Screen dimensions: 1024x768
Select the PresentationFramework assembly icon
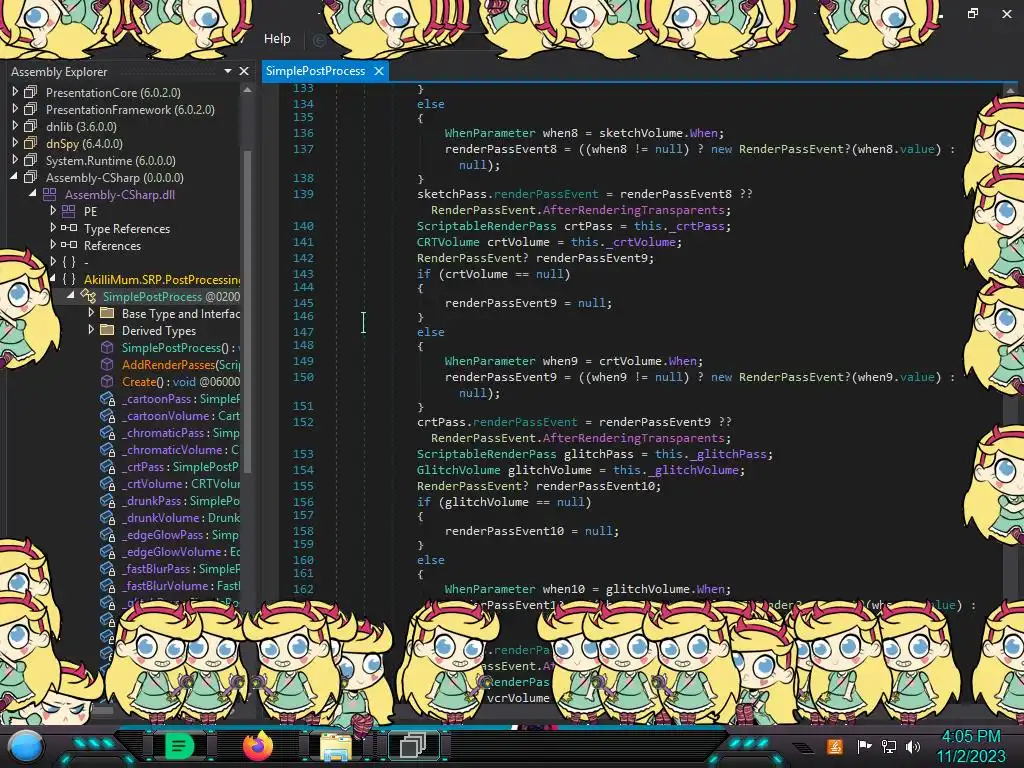[x=31, y=109]
